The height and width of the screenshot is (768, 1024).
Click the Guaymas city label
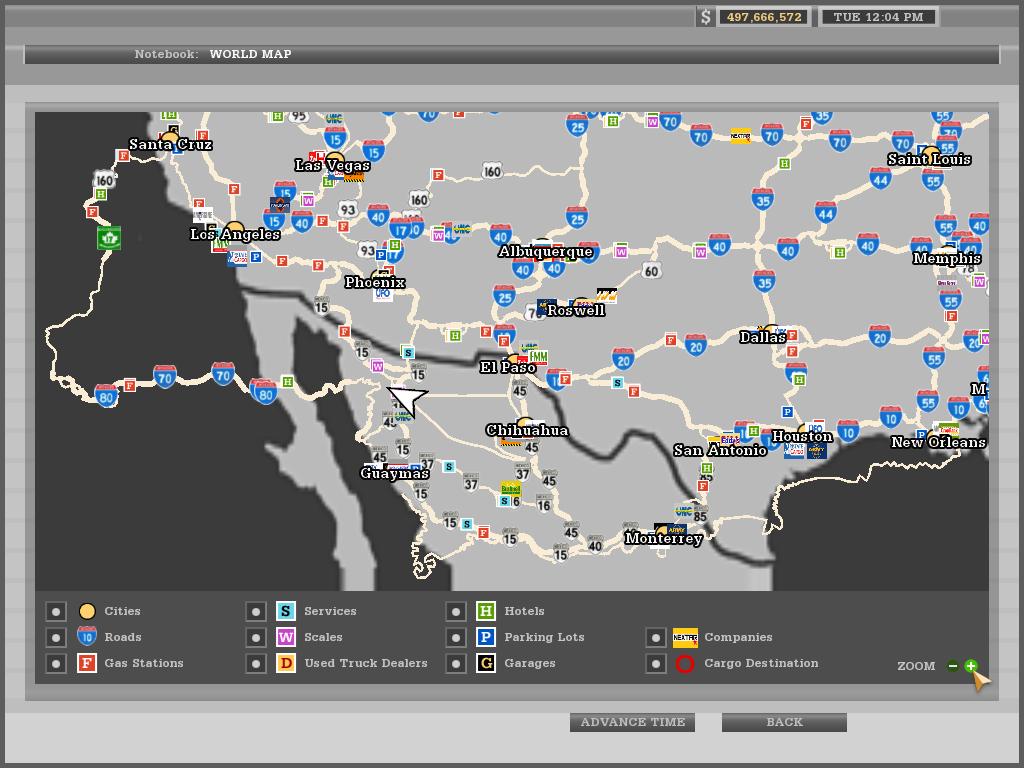coord(394,473)
